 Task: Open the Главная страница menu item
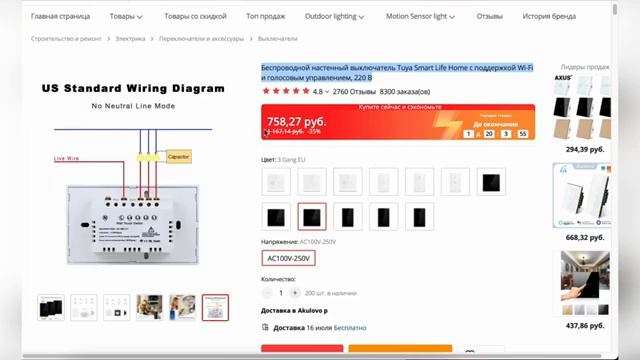(60, 16)
